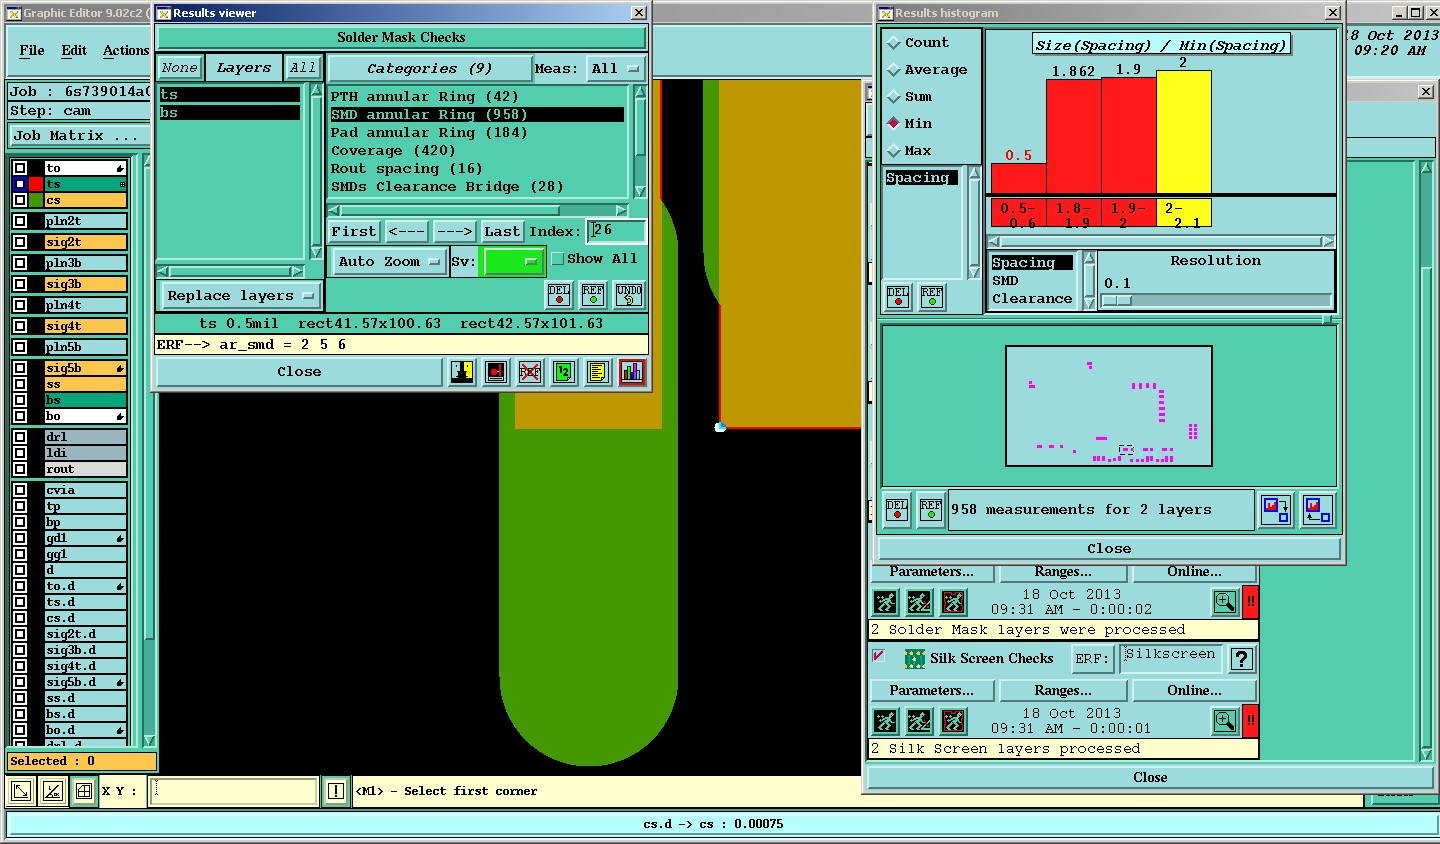1440x844 pixels.
Task: Click DEL icon beside 958 measurements text
Action: tap(897, 510)
